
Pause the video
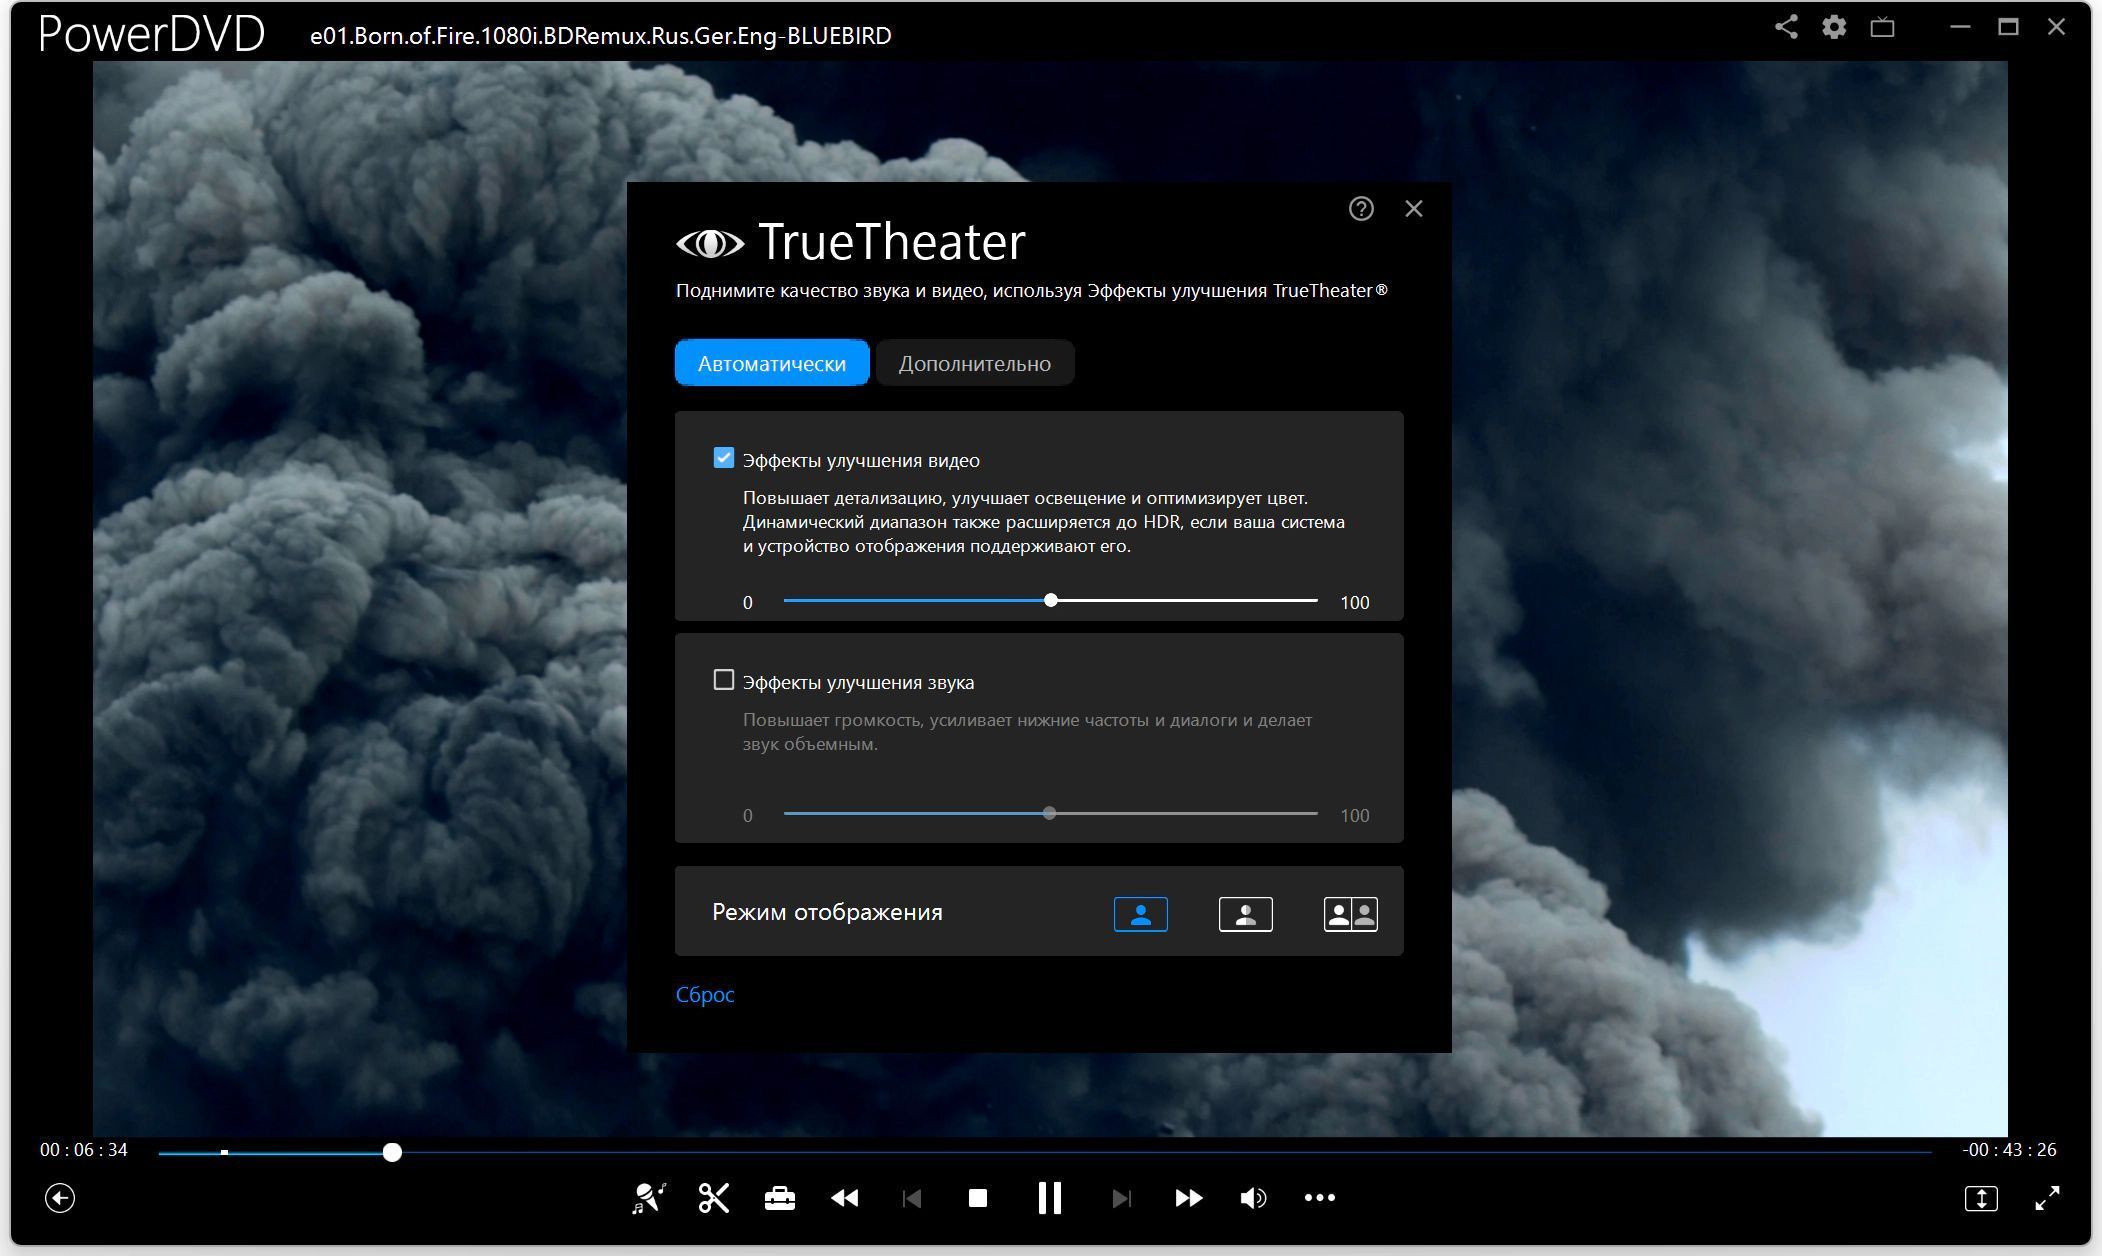pyautogui.click(x=1050, y=1198)
